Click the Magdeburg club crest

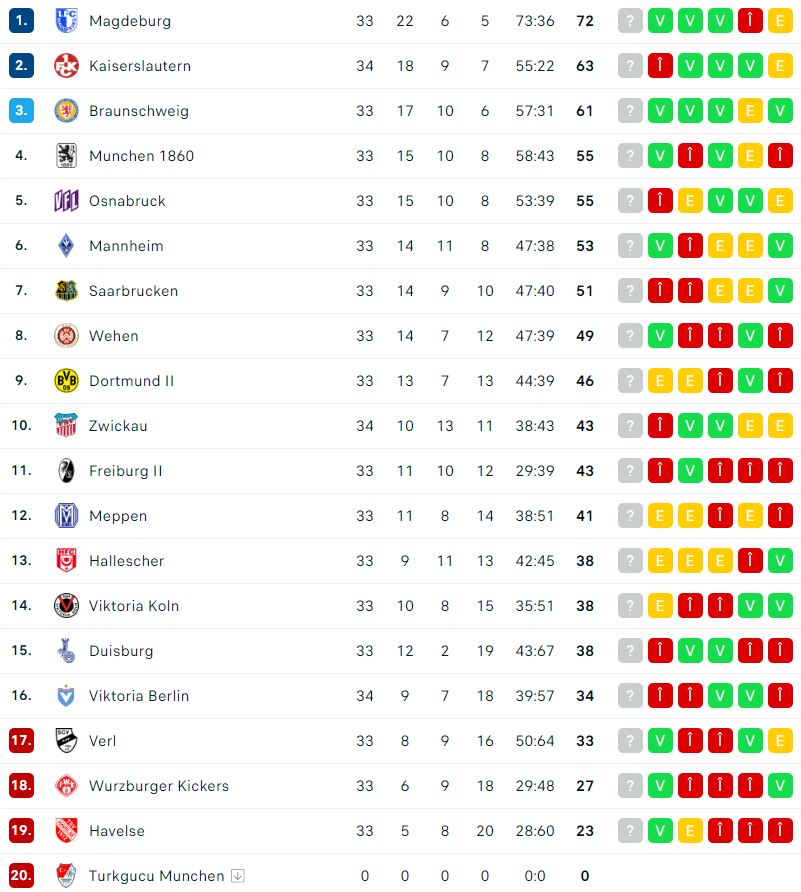coord(66,20)
